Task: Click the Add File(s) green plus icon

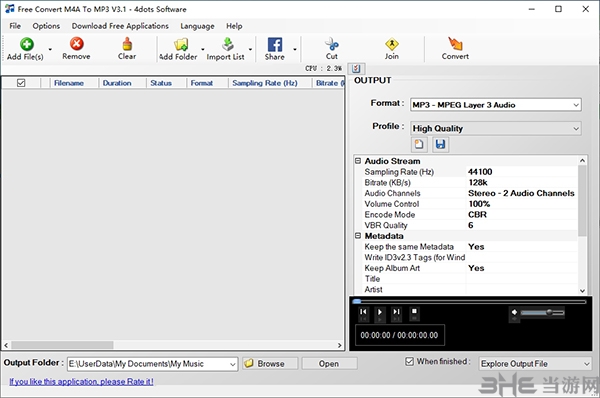Action: (x=26, y=44)
